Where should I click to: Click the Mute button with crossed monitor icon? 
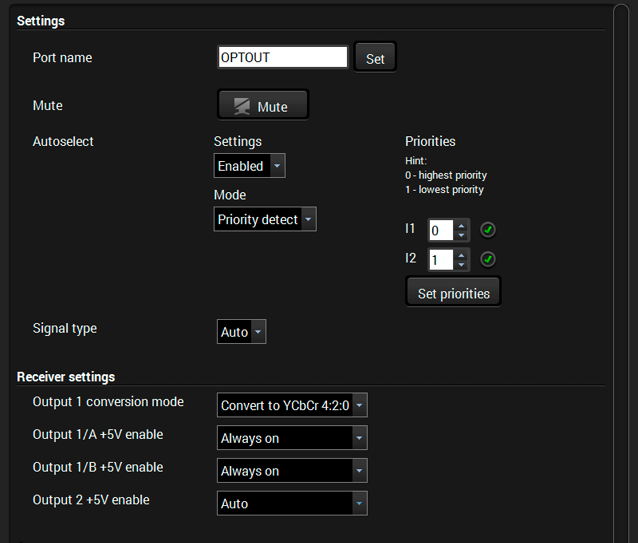(x=263, y=105)
